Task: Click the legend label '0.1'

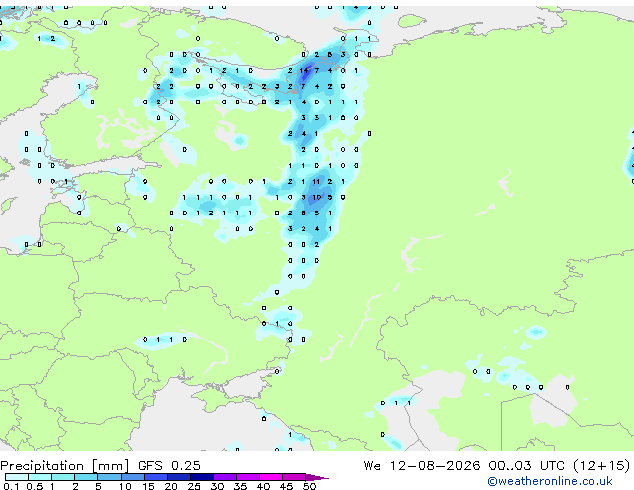Action: [11, 486]
